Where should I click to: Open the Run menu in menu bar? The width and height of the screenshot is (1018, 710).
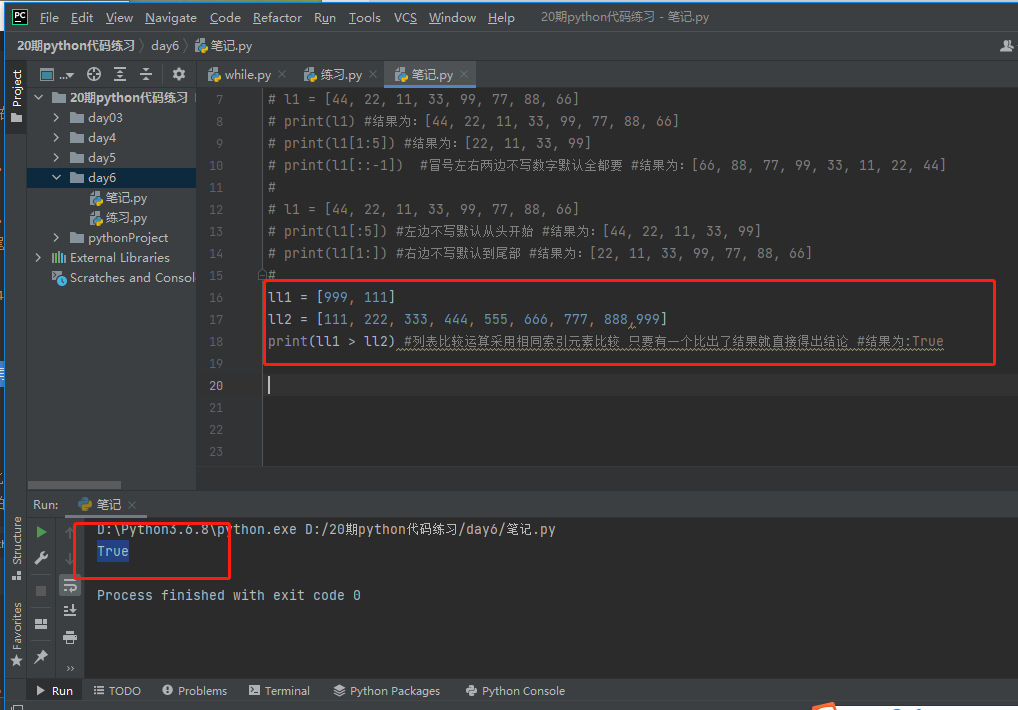[325, 18]
